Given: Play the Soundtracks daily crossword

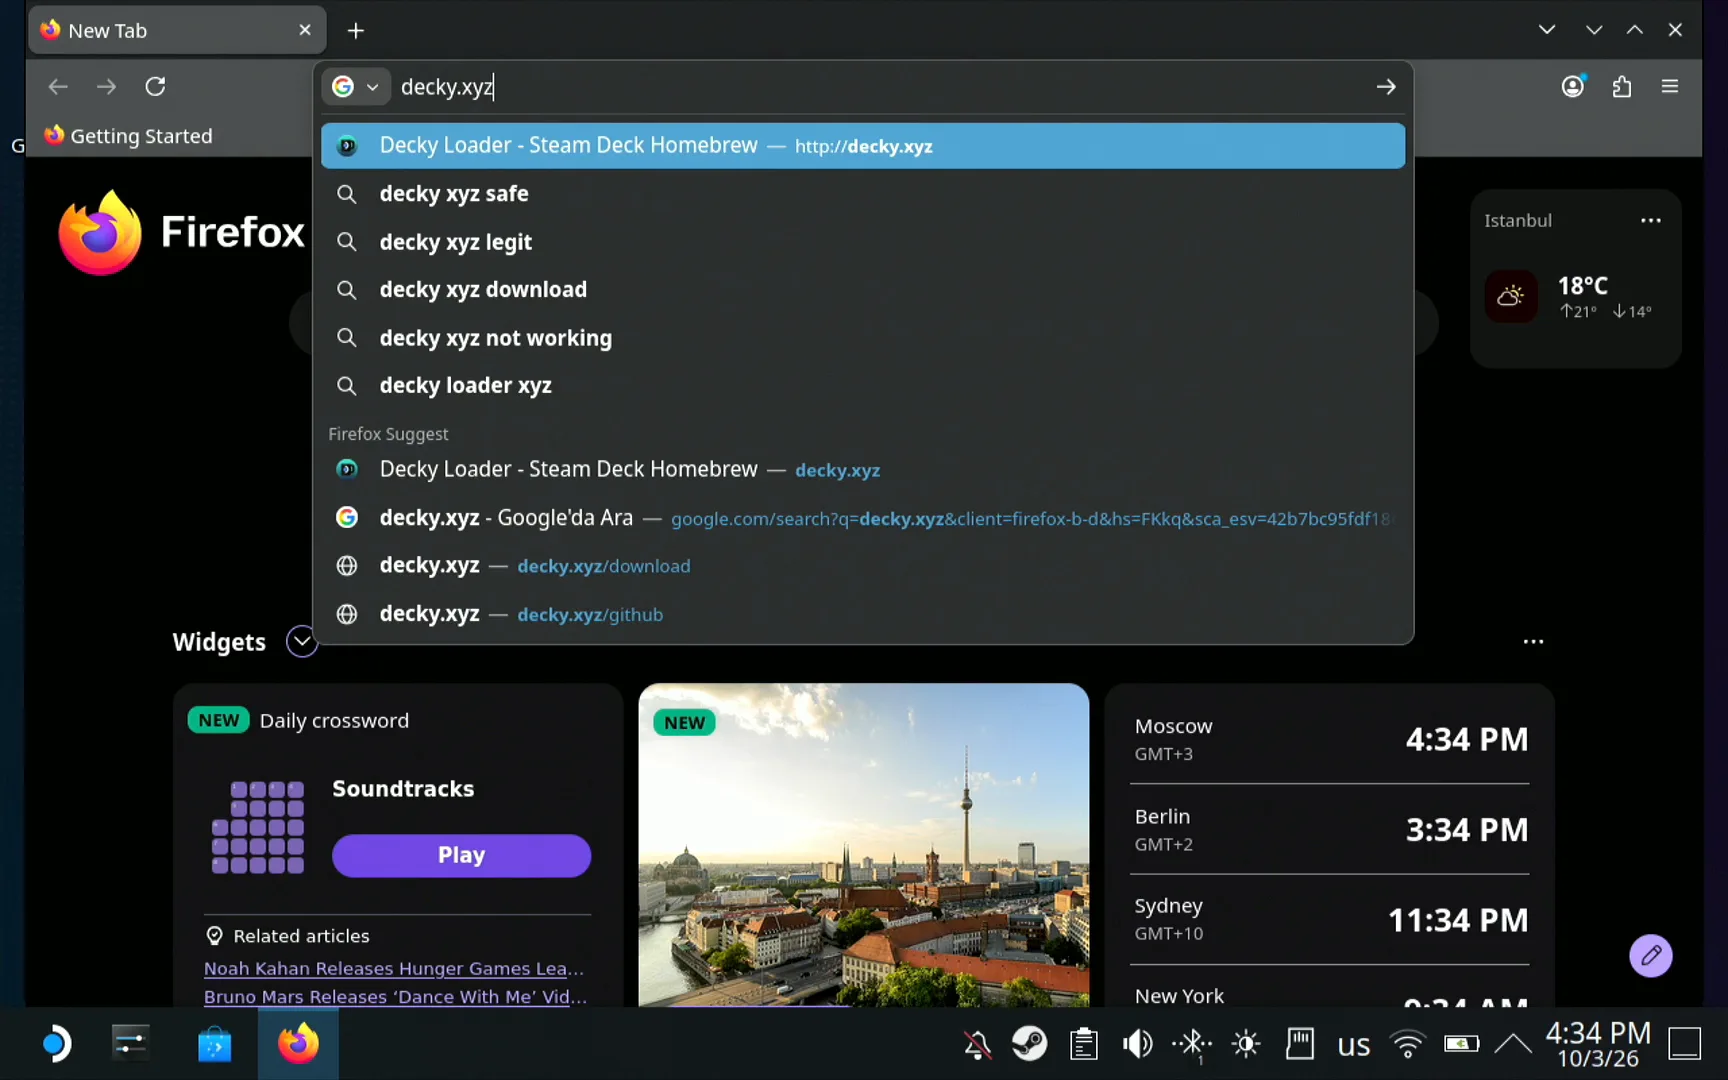Looking at the screenshot, I should pos(461,856).
